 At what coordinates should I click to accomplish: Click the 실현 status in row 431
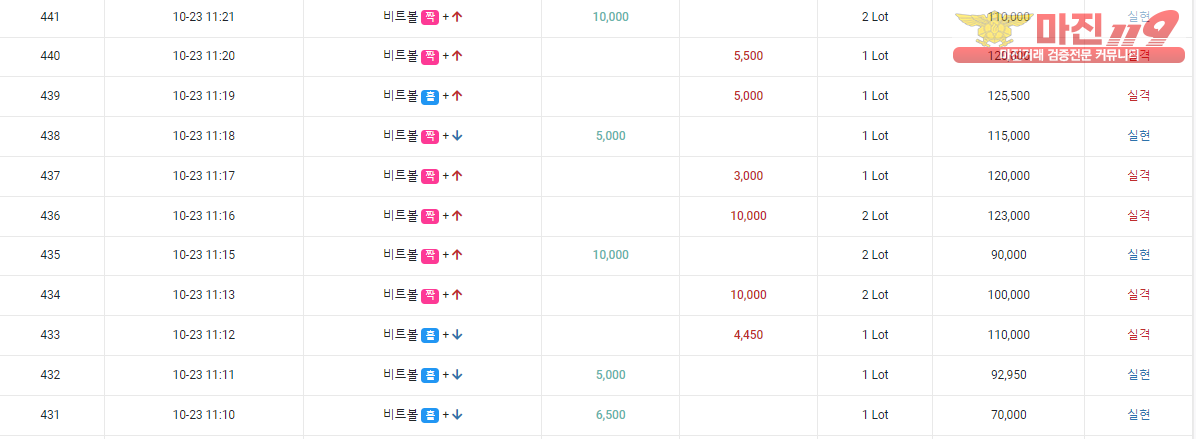(x=1138, y=415)
